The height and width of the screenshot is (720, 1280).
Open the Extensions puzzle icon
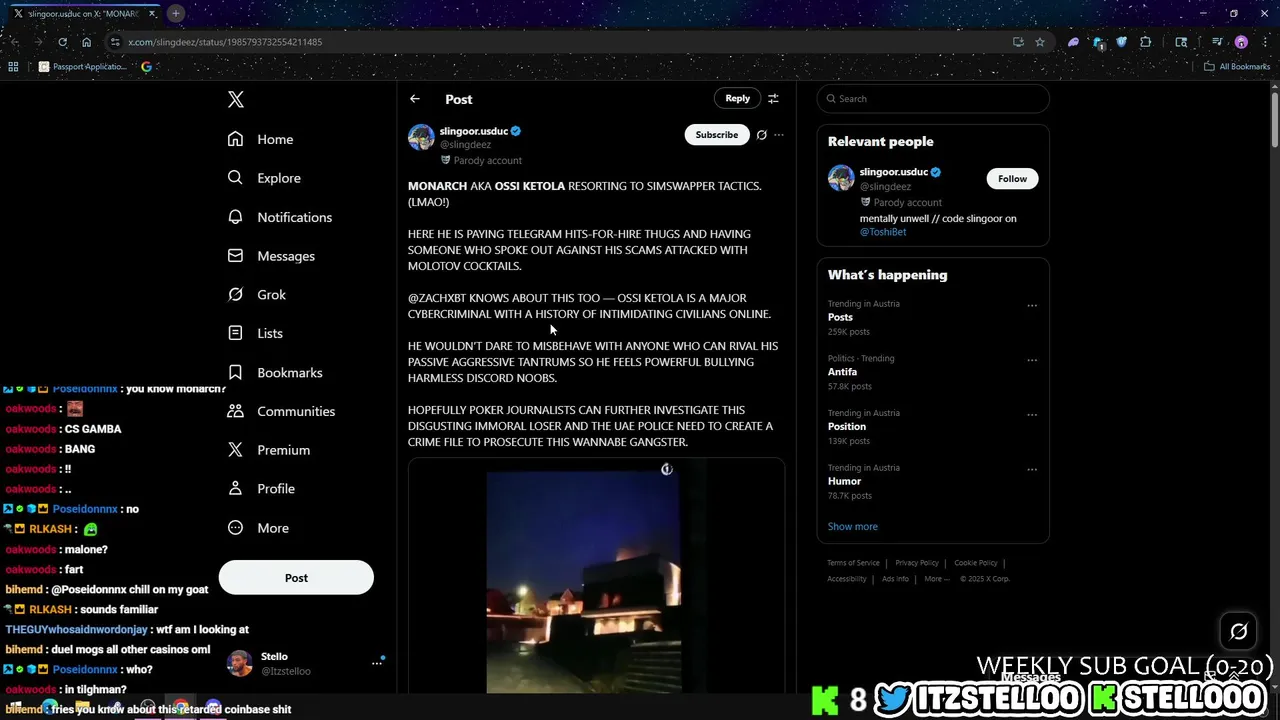point(1146,42)
